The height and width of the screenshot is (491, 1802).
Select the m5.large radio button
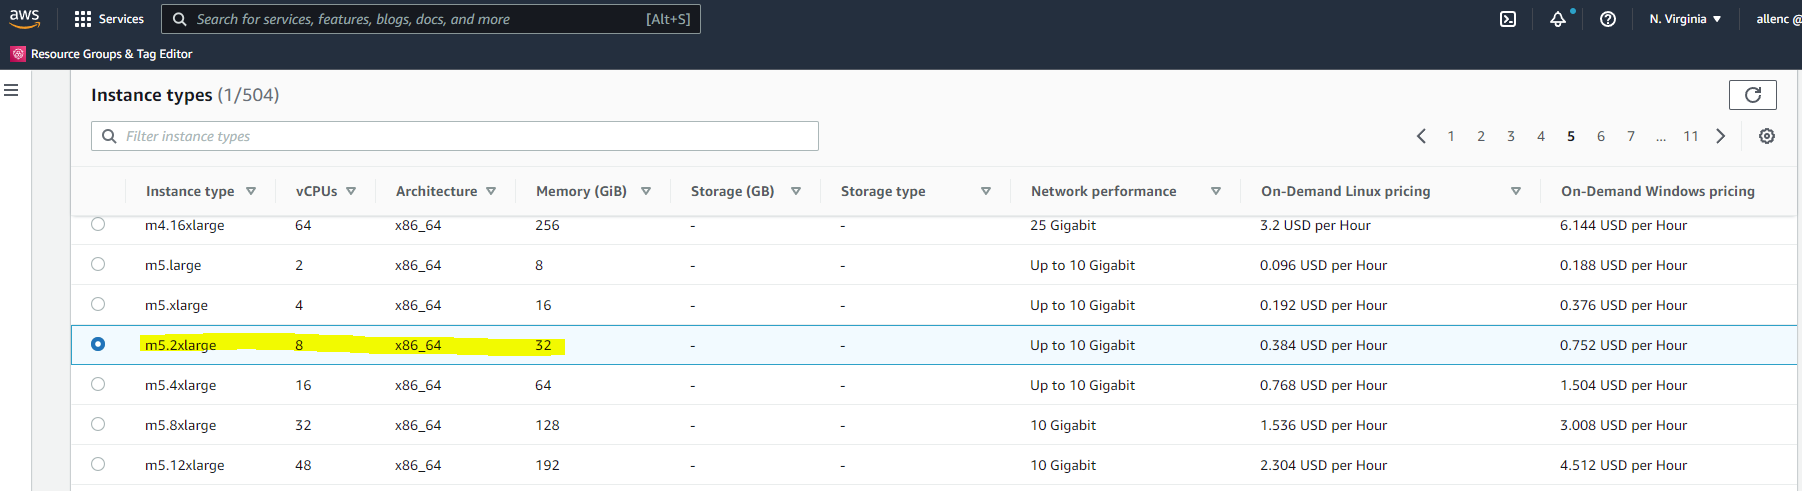[x=98, y=264]
